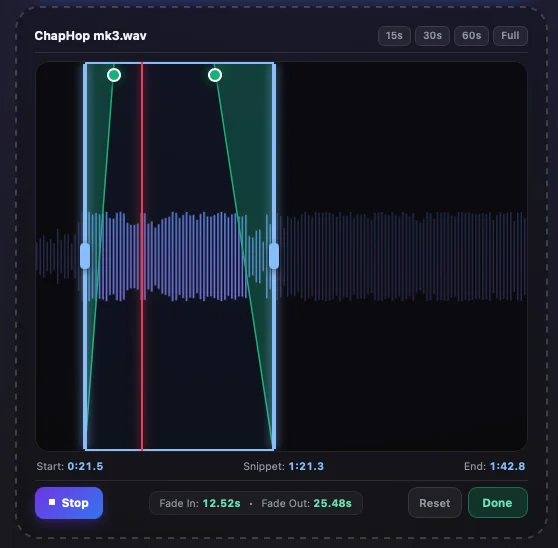
Task: Click the End time value 1:42.8
Action: click(507, 466)
